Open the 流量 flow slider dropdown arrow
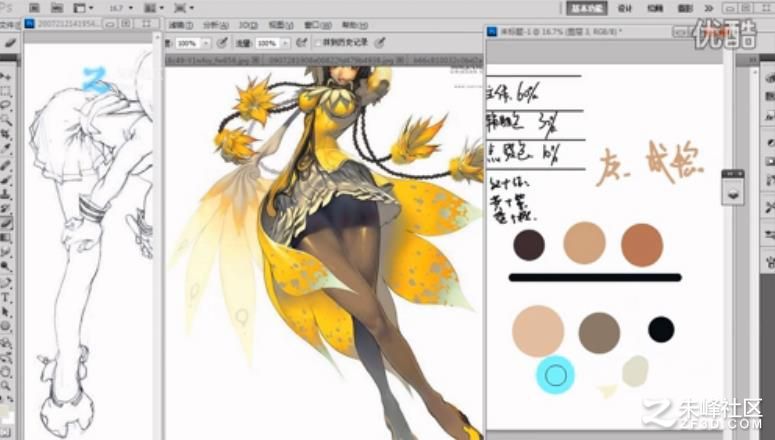This screenshot has height=440, width=775. [285, 44]
